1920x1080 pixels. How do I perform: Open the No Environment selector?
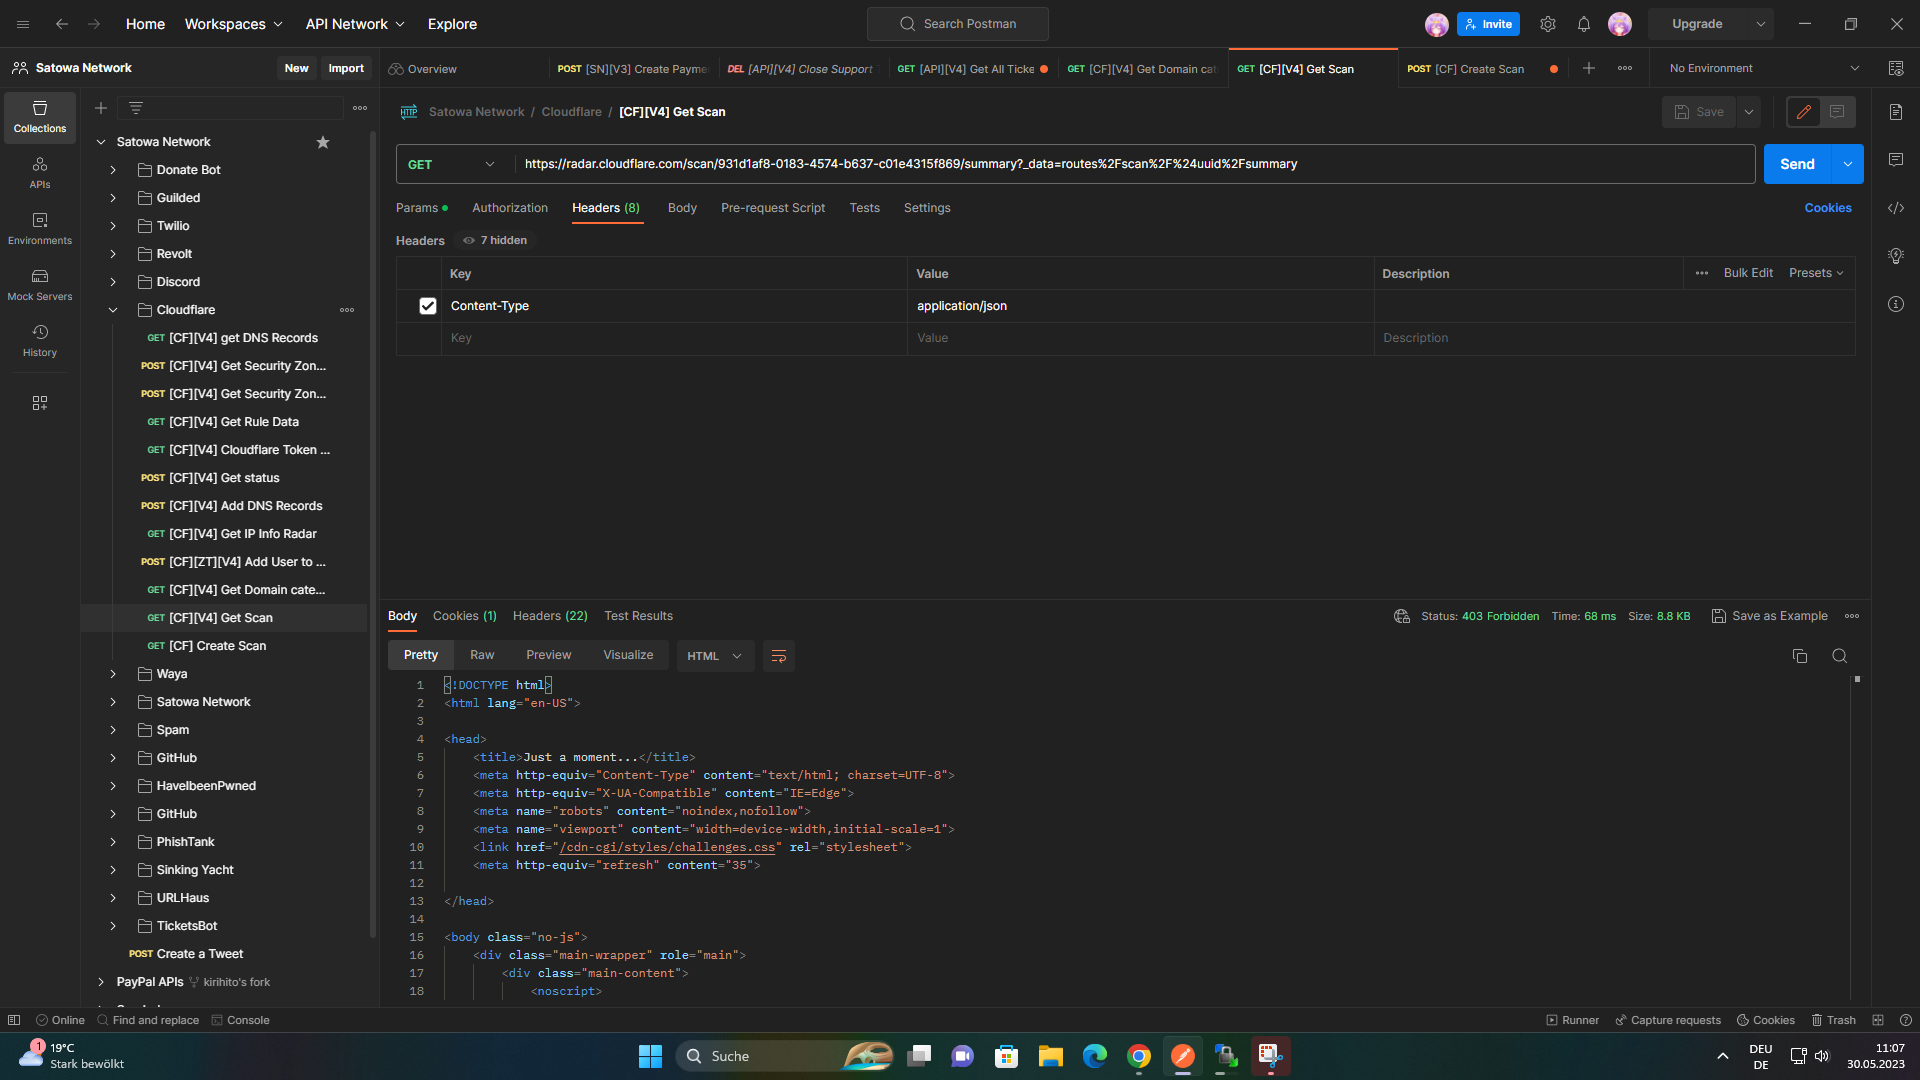[x=1760, y=68]
